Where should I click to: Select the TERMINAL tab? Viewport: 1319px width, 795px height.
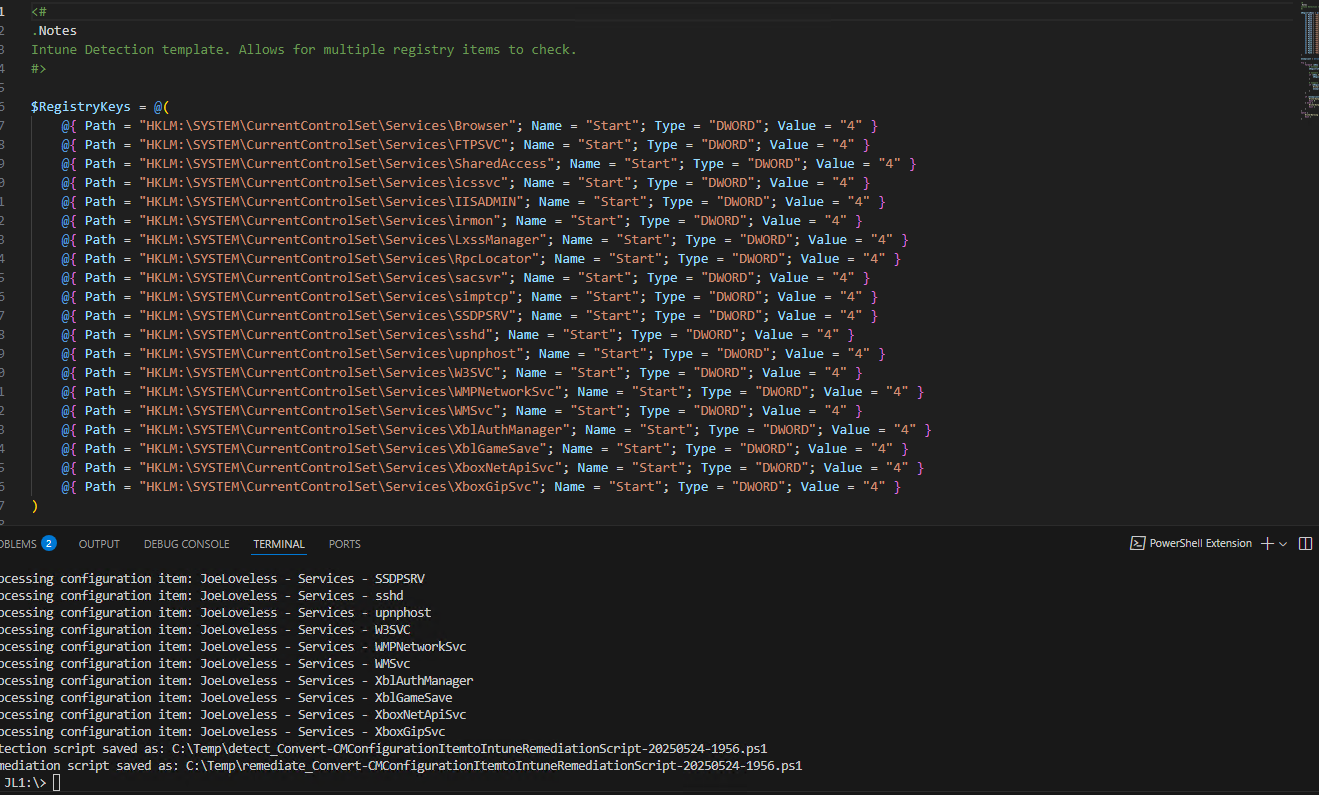278,543
